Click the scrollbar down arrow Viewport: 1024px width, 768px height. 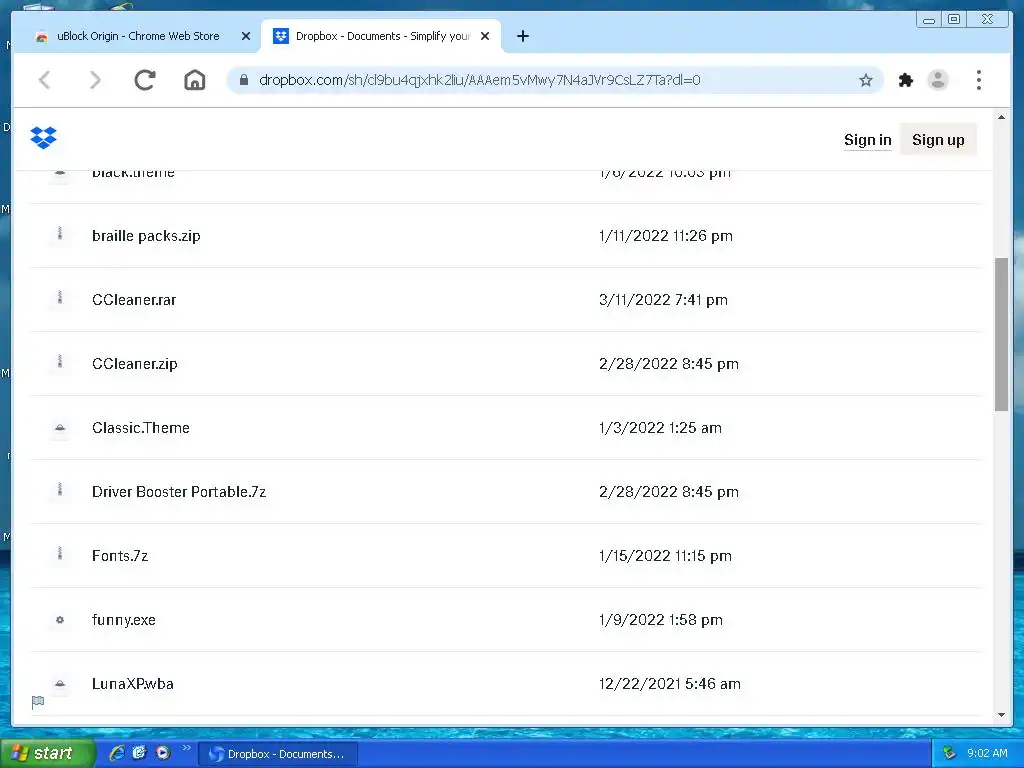tap(1001, 715)
